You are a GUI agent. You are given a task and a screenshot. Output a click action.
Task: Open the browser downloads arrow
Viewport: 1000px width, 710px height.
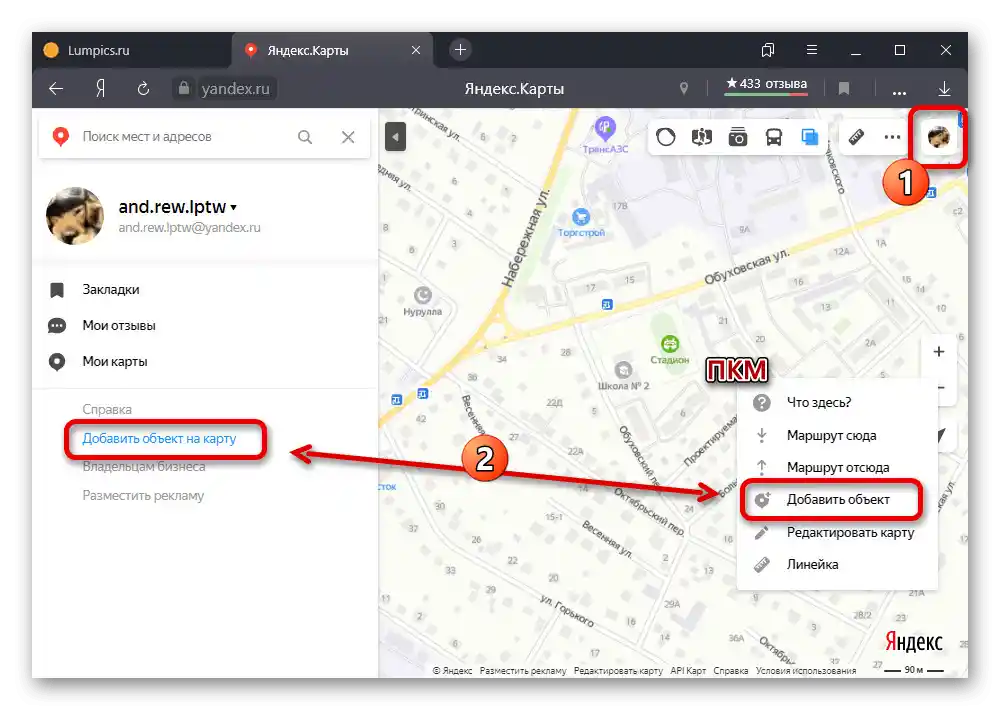click(945, 89)
